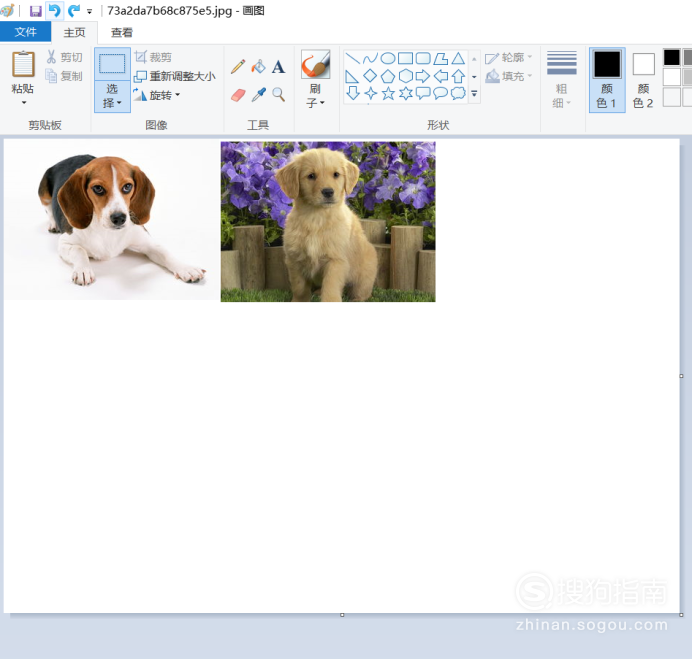Switch to the 查看 view tab
Viewport: 692px width, 659px height.
click(x=121, y=32)
